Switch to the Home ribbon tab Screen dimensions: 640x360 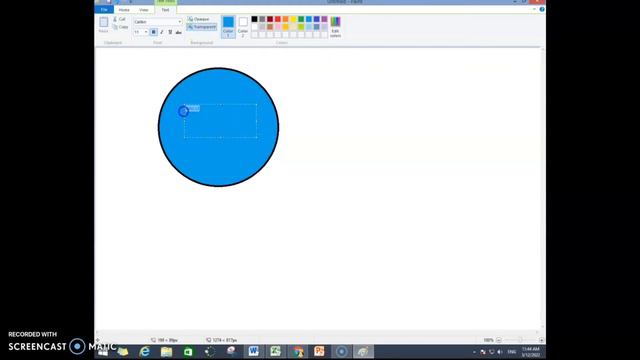pos(124,10)
